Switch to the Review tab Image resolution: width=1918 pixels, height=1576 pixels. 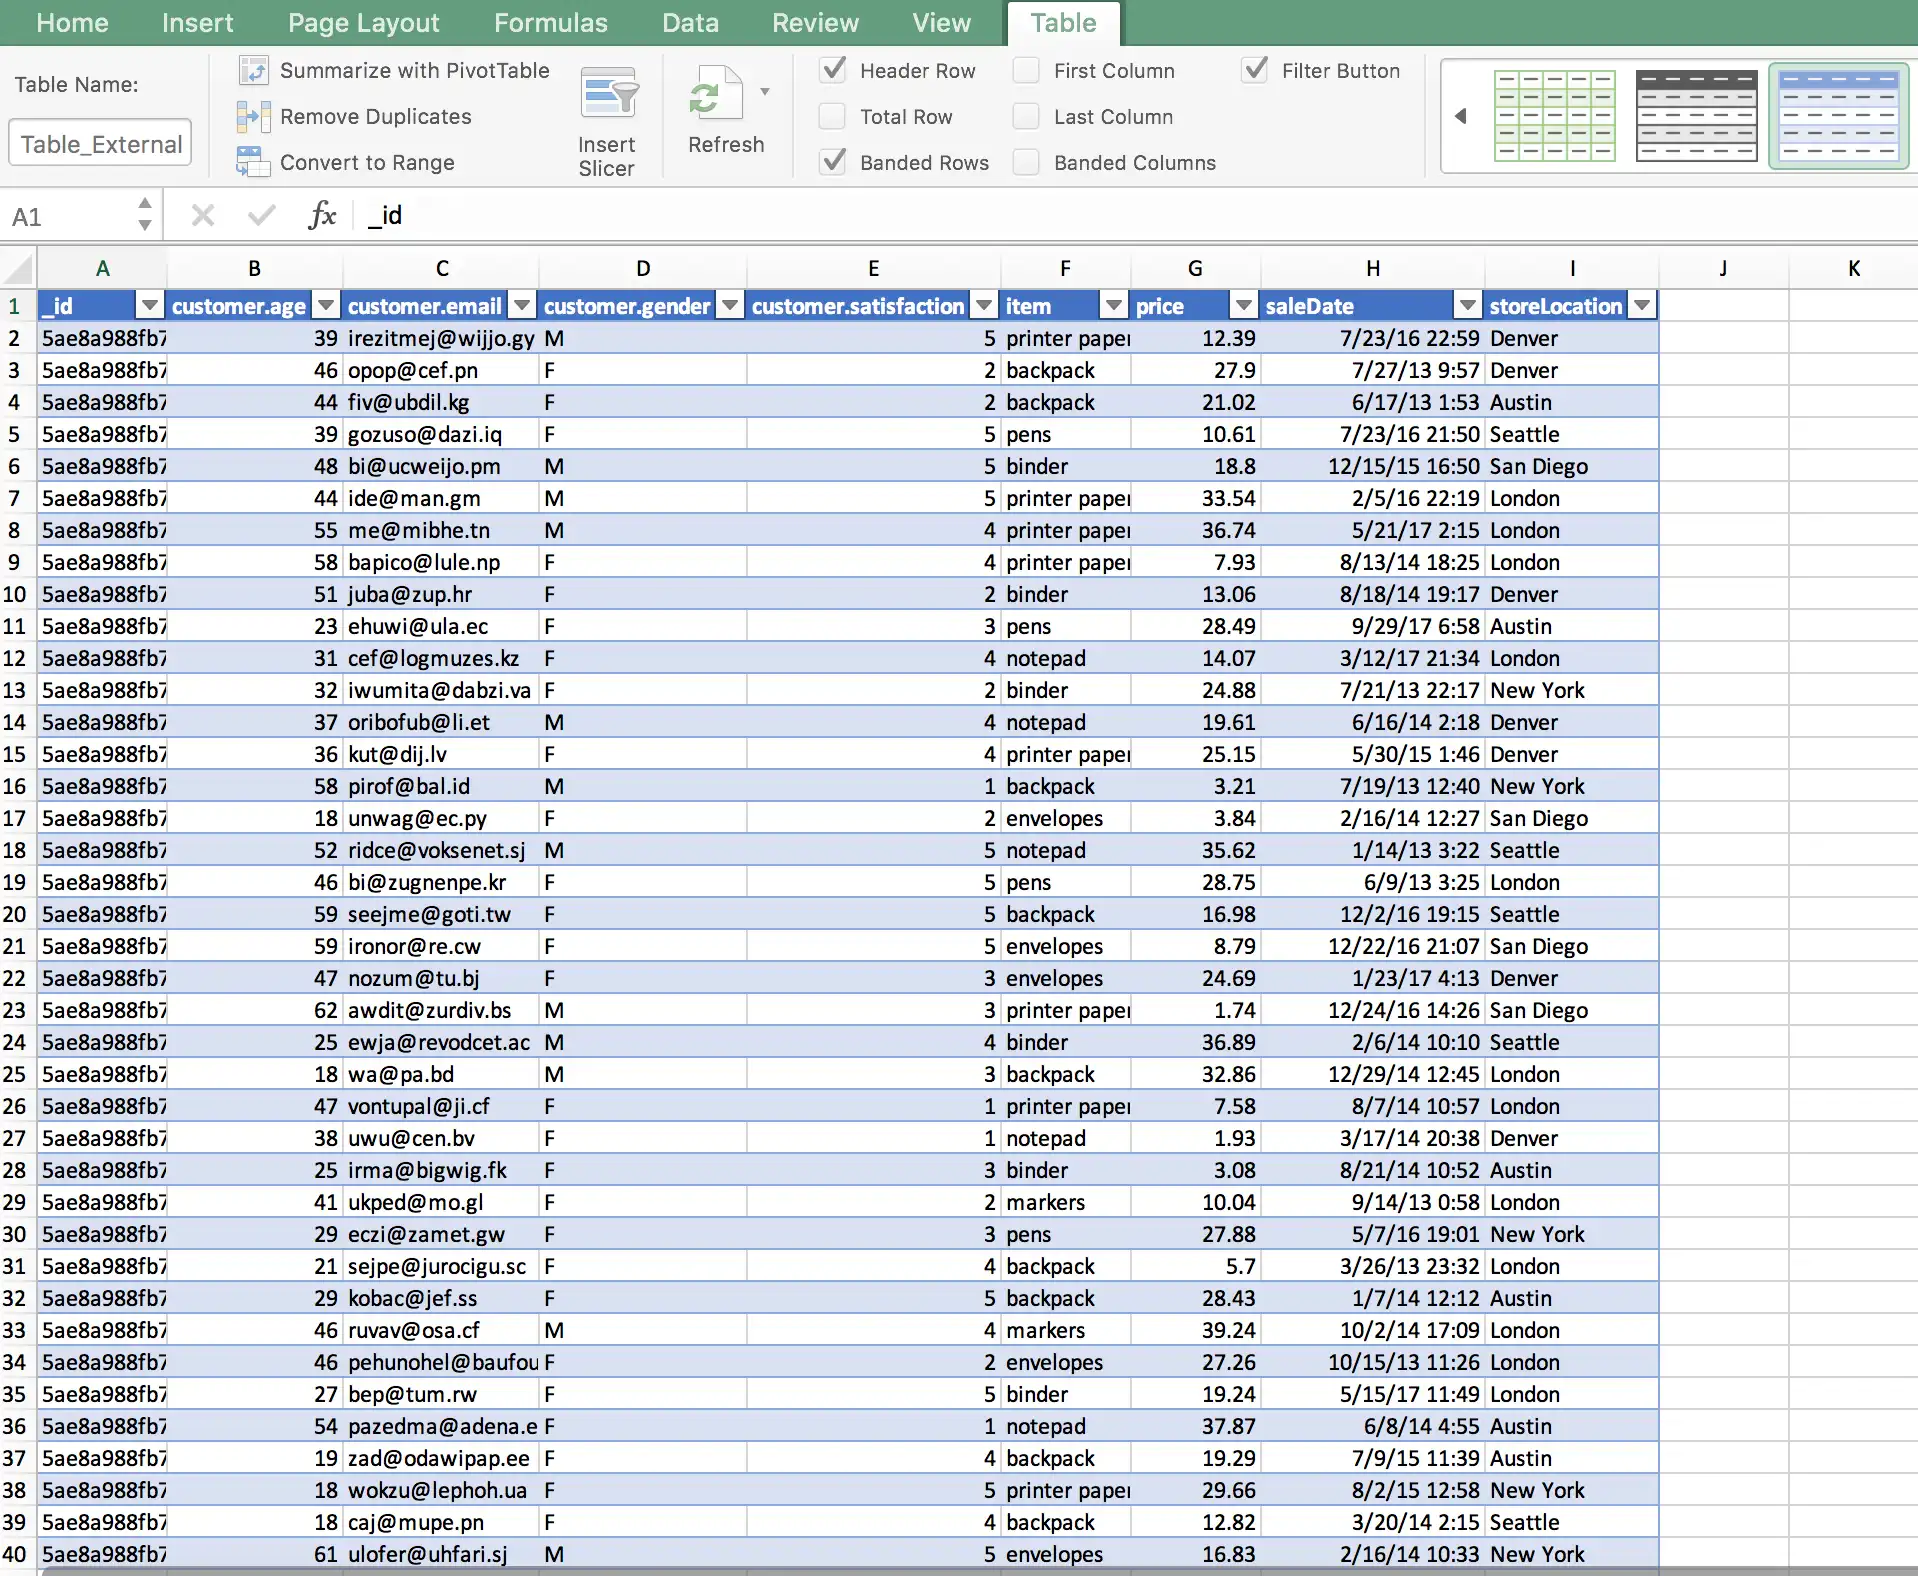click(815, 22)
